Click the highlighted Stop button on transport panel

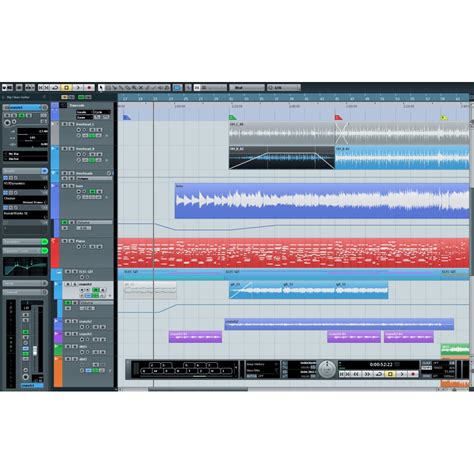coord(390,374)
